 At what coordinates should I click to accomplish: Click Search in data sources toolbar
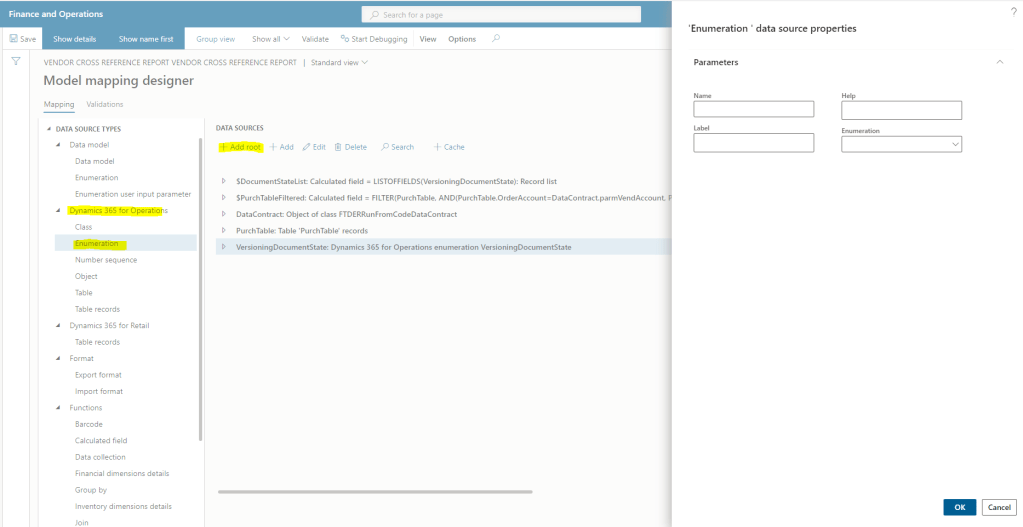coord(397,147)
